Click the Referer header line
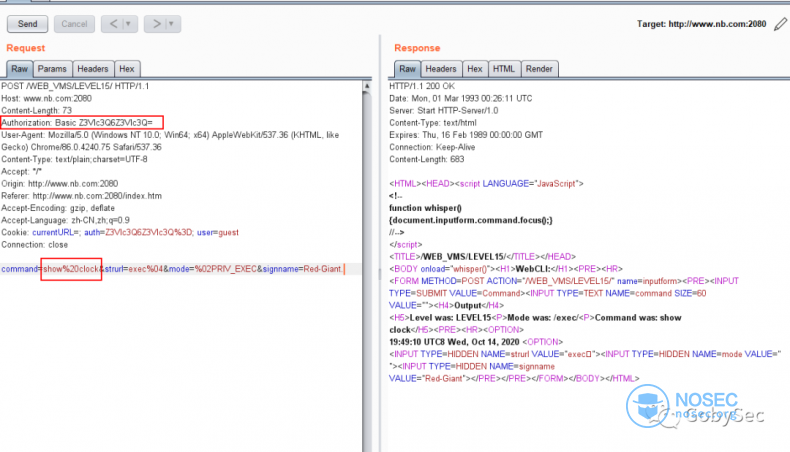Screen dimensions: 790x452 [x=81, y=196]
